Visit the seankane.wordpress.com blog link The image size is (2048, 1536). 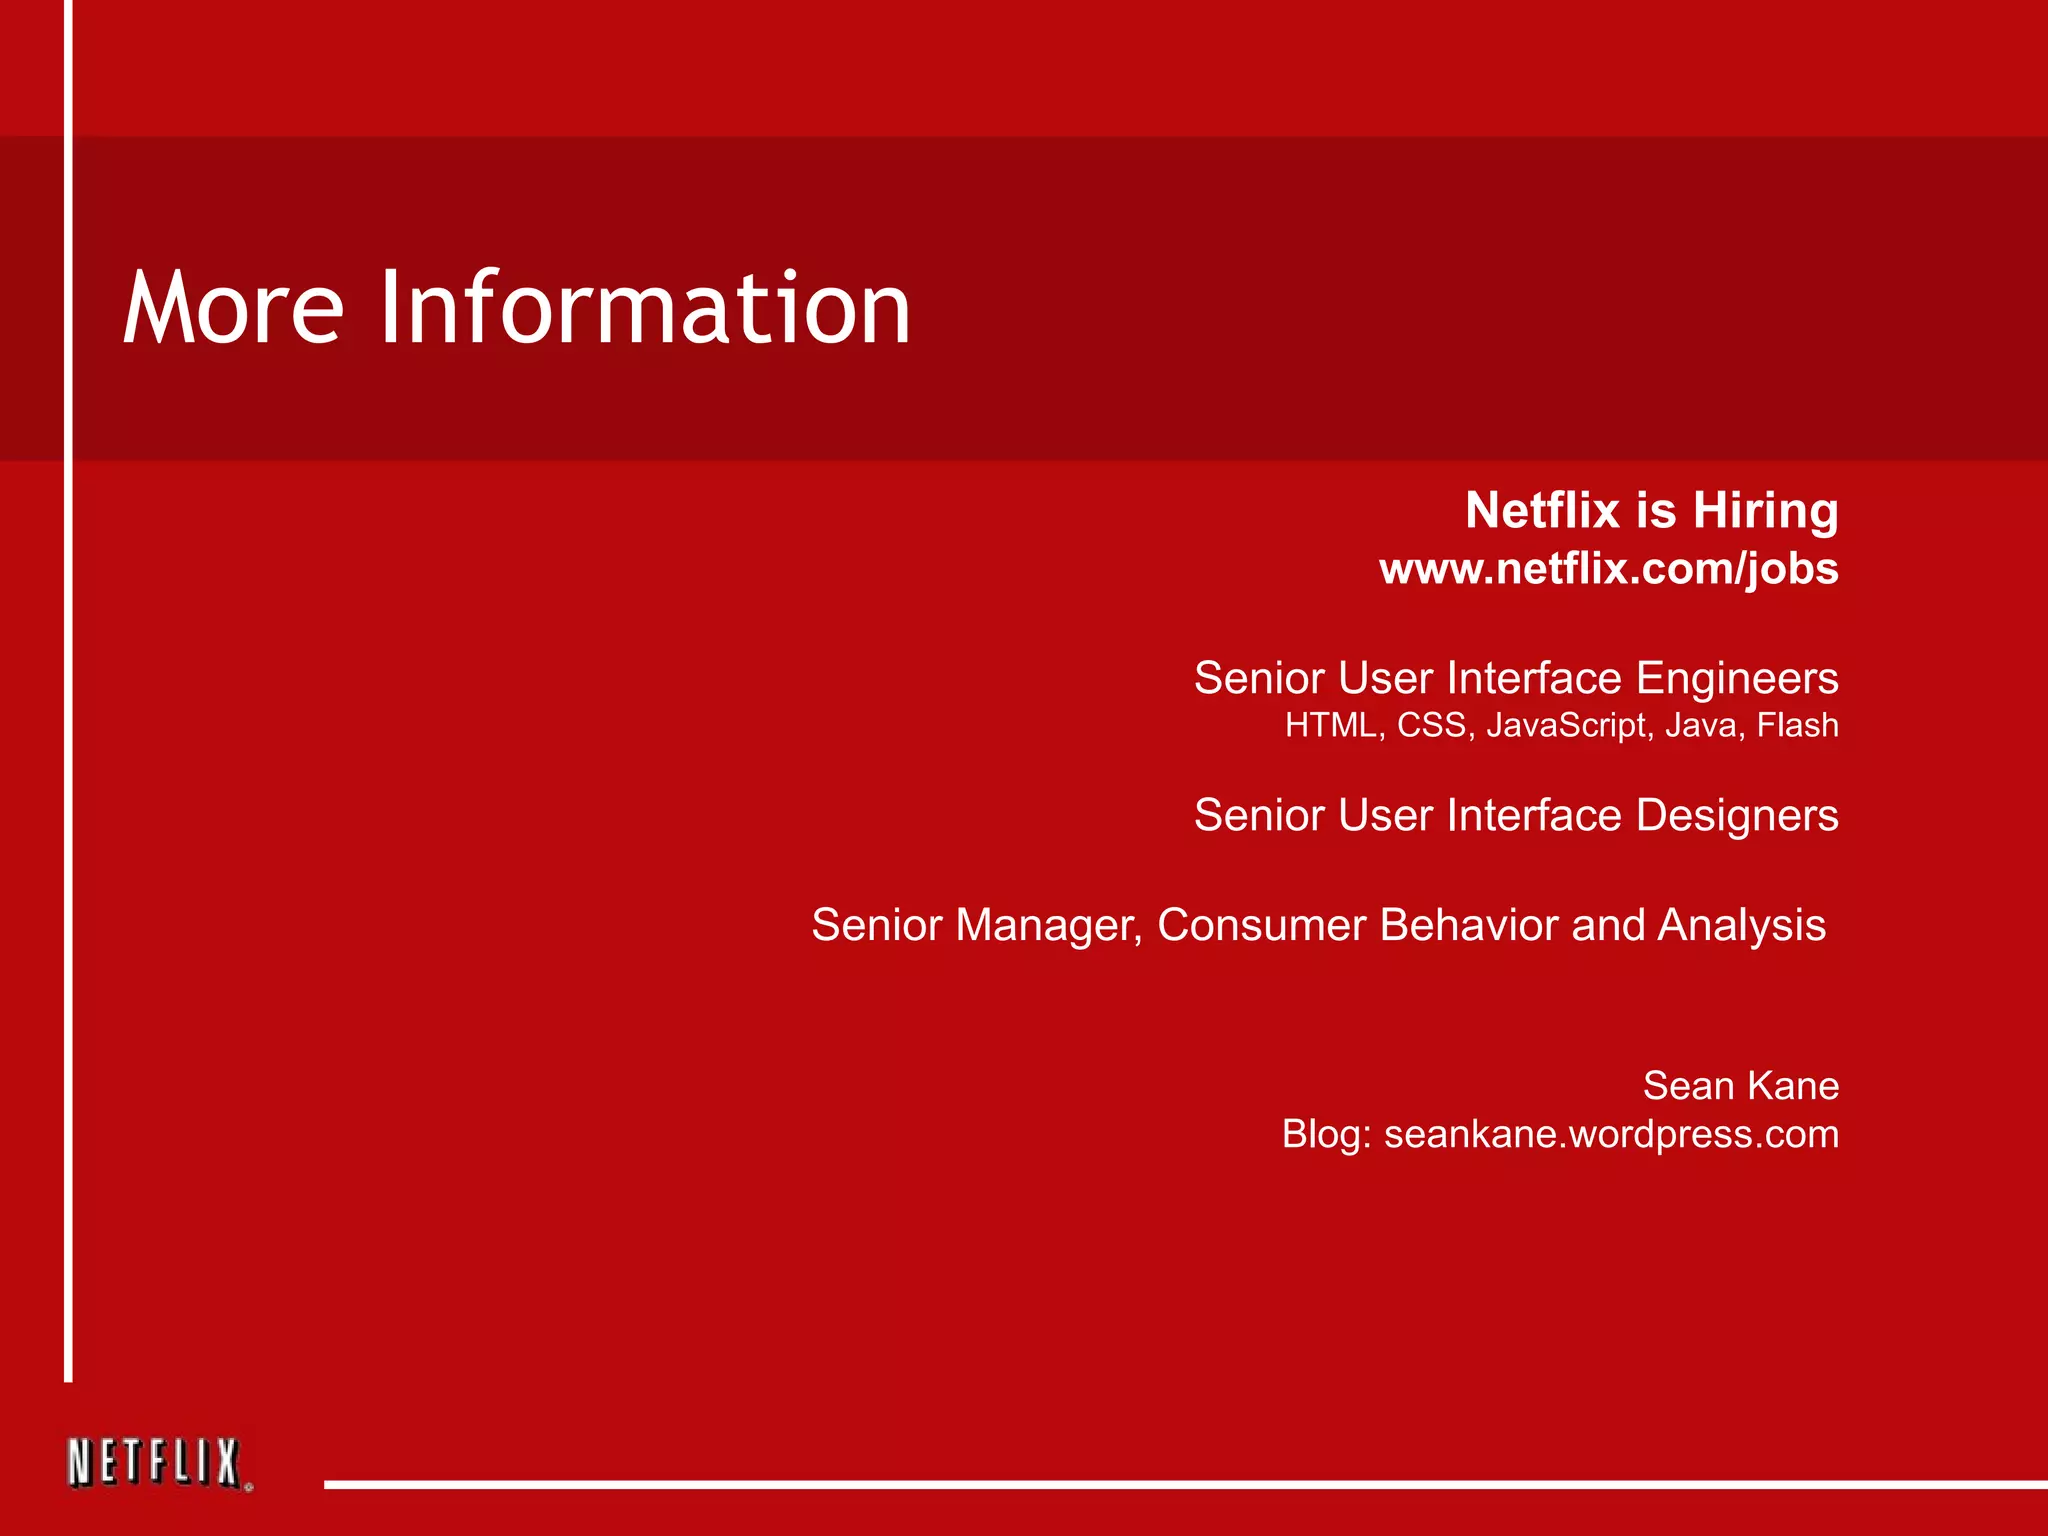1611,1135
